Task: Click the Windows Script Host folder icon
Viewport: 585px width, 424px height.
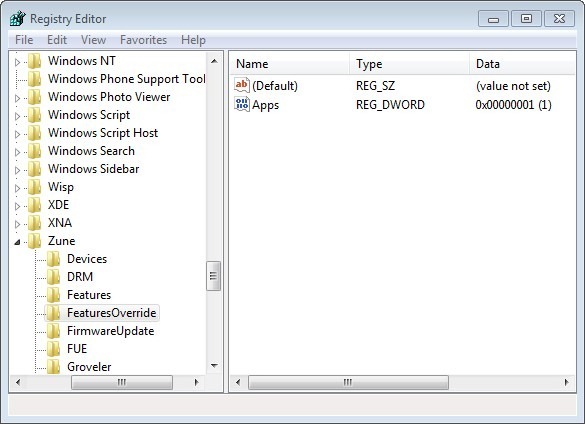Action: [35, 132]
